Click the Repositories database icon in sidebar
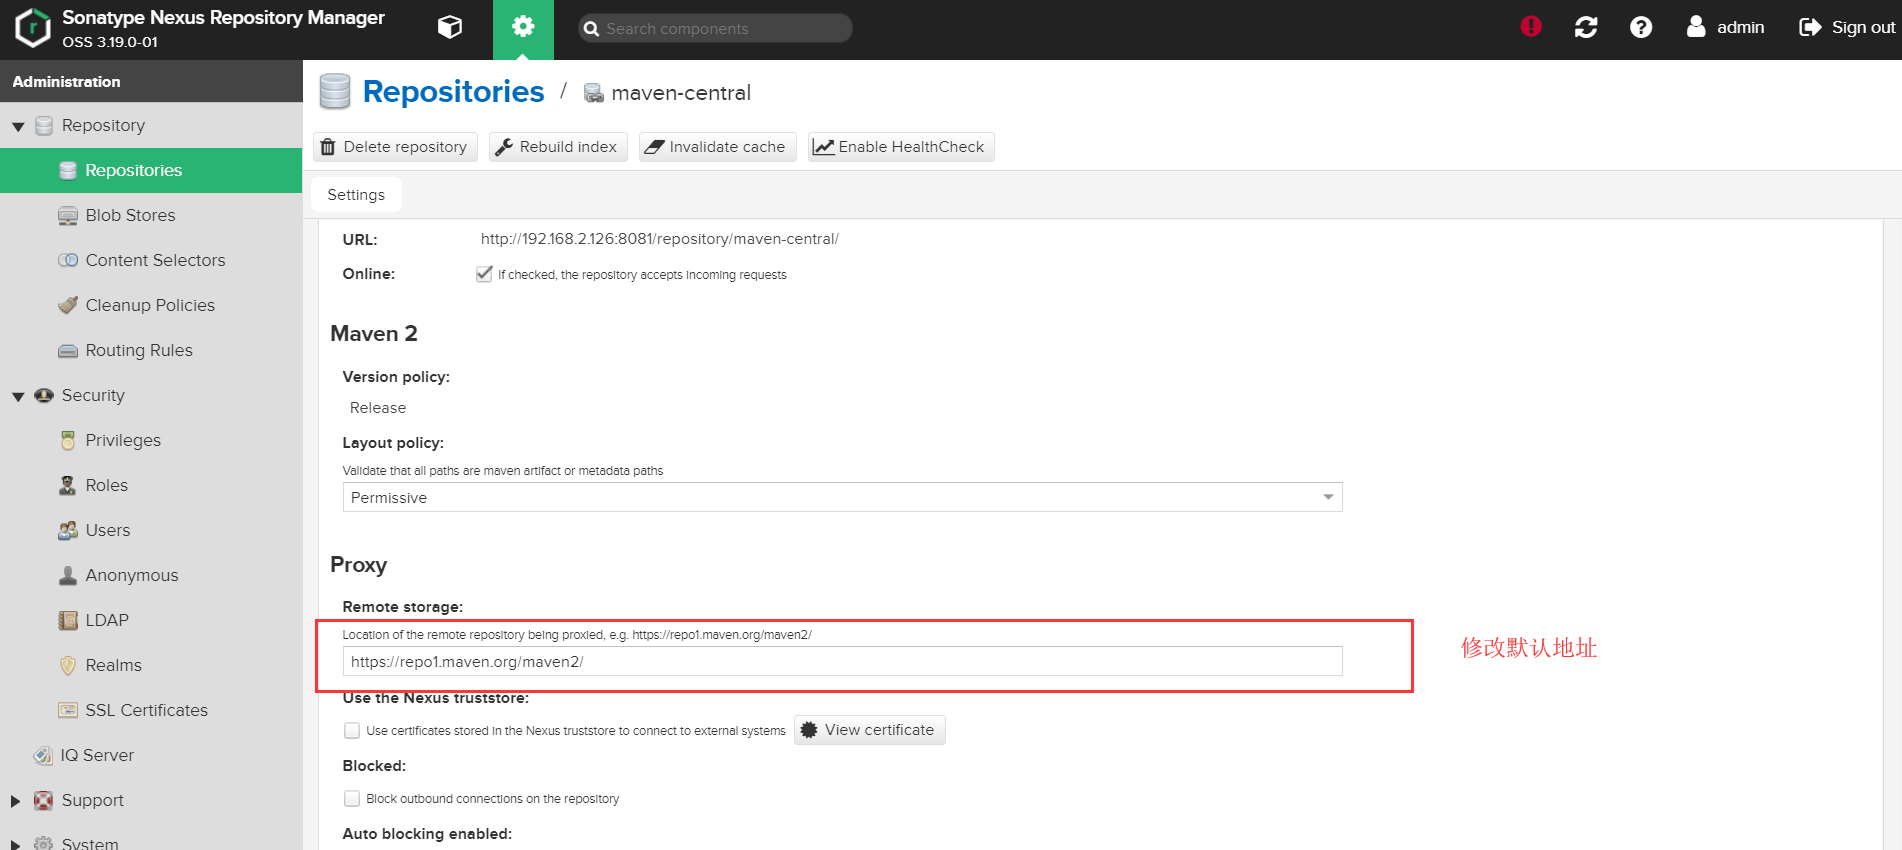 coord(68,170)
